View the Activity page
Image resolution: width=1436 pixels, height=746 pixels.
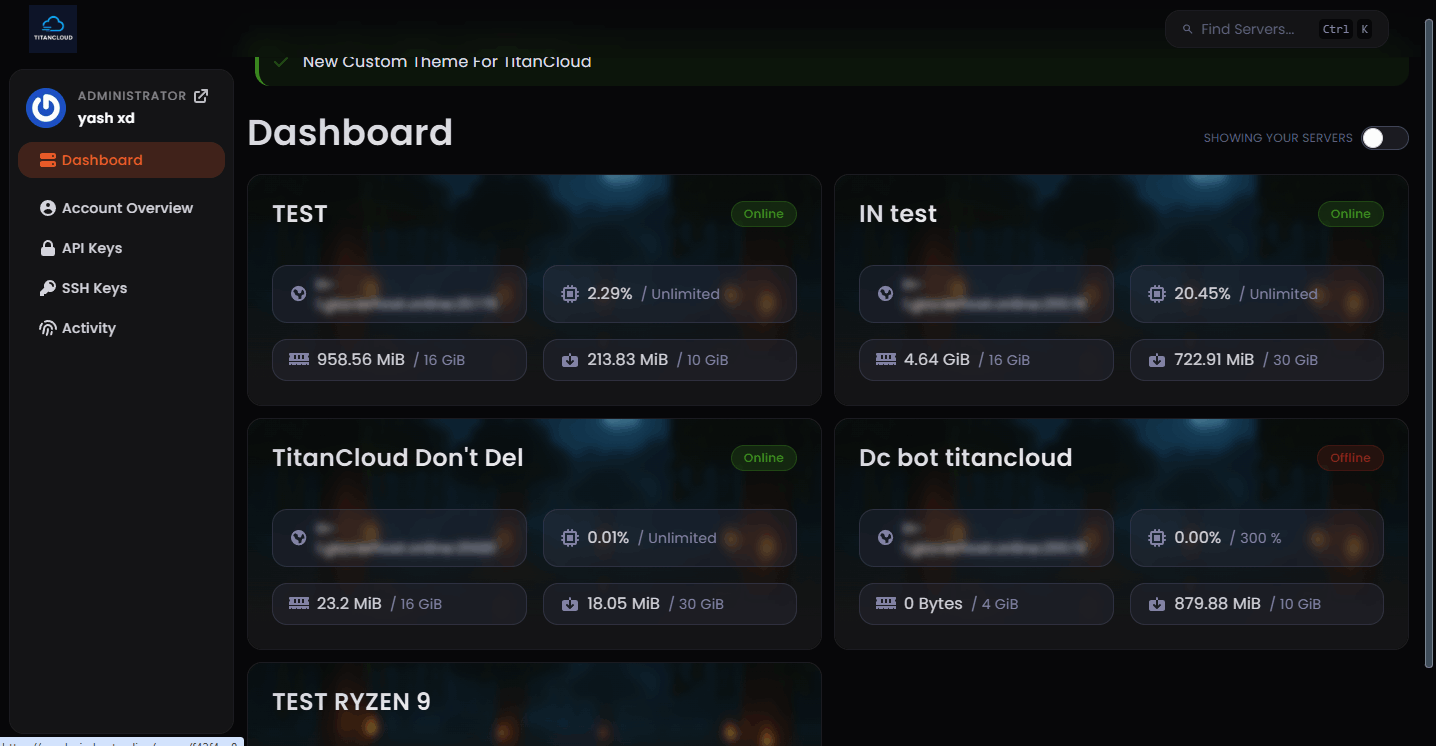point(89,328)
